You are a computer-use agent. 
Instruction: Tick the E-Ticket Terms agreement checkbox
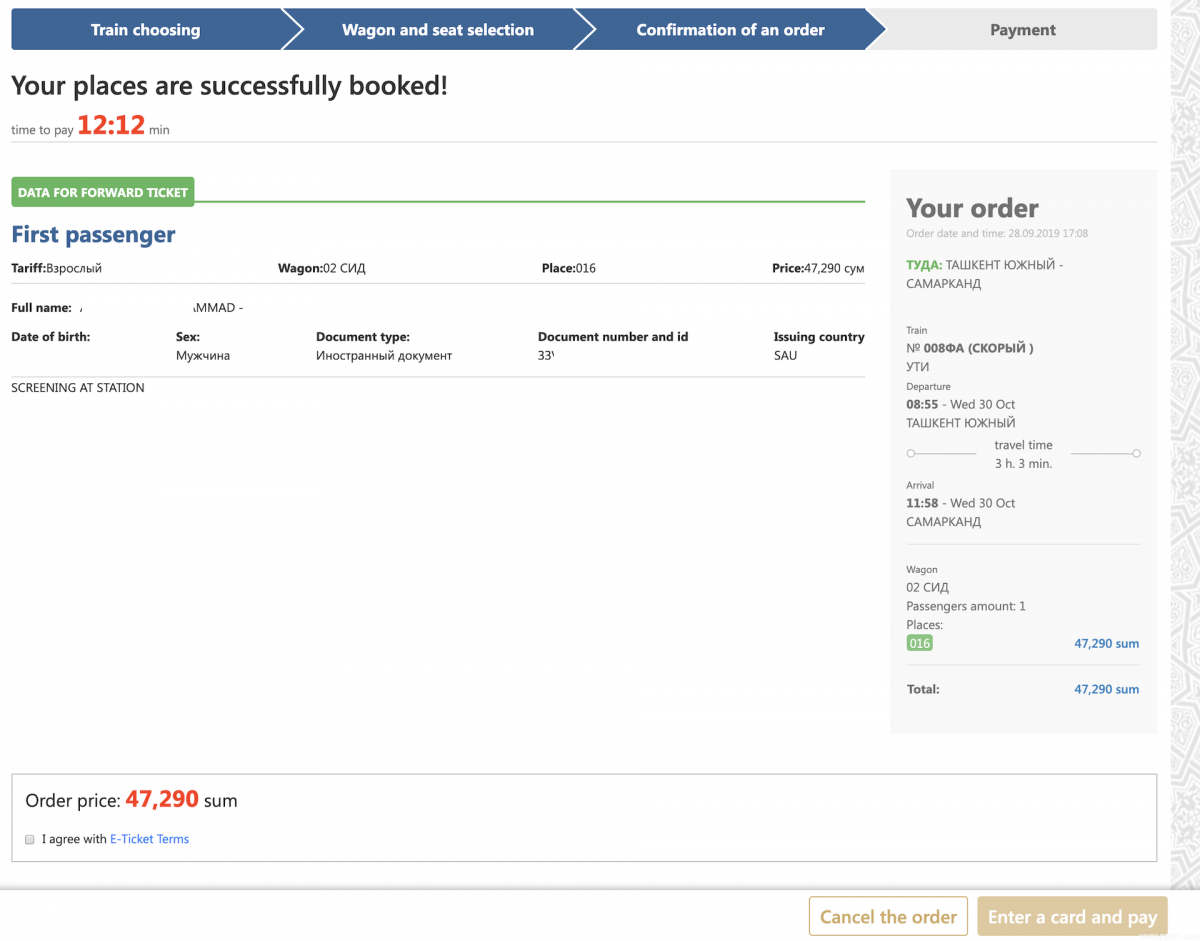click(30, 840)
